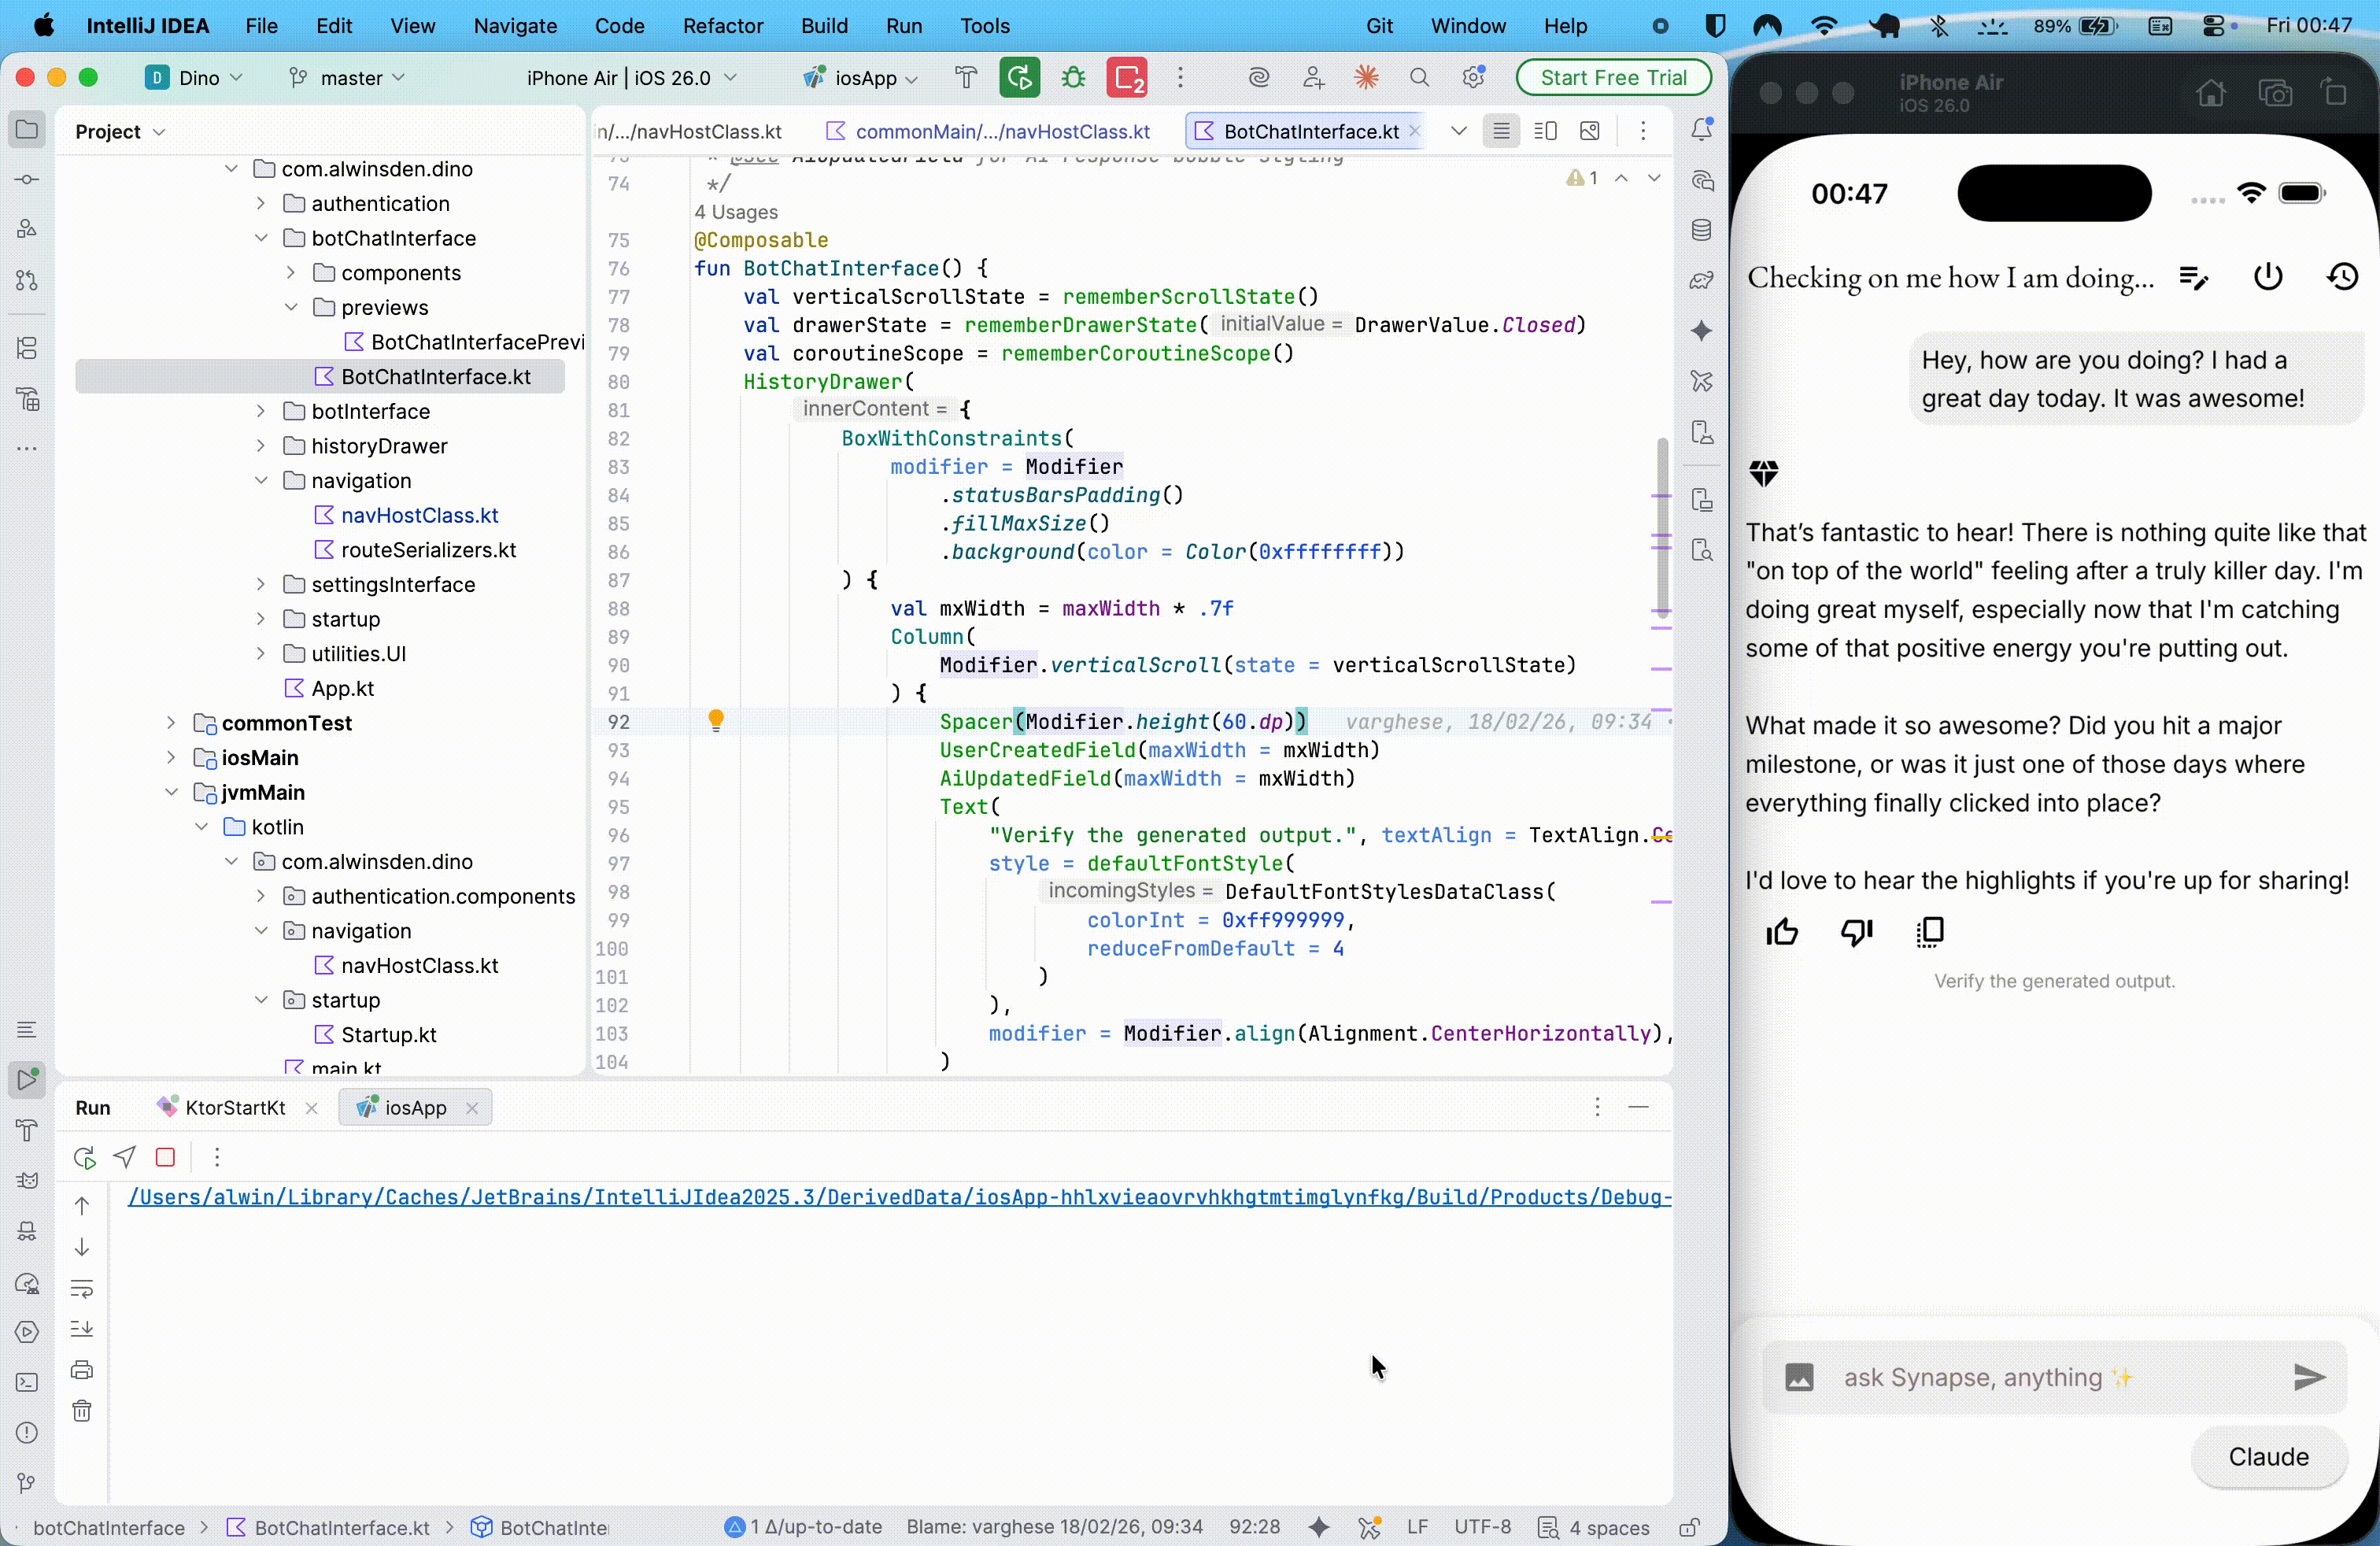Image resolution: width=2380 pixels, height=1546 pixels.
Task: Open Search Everywhere with the magnifier icon
Action: pos(1421,77)
